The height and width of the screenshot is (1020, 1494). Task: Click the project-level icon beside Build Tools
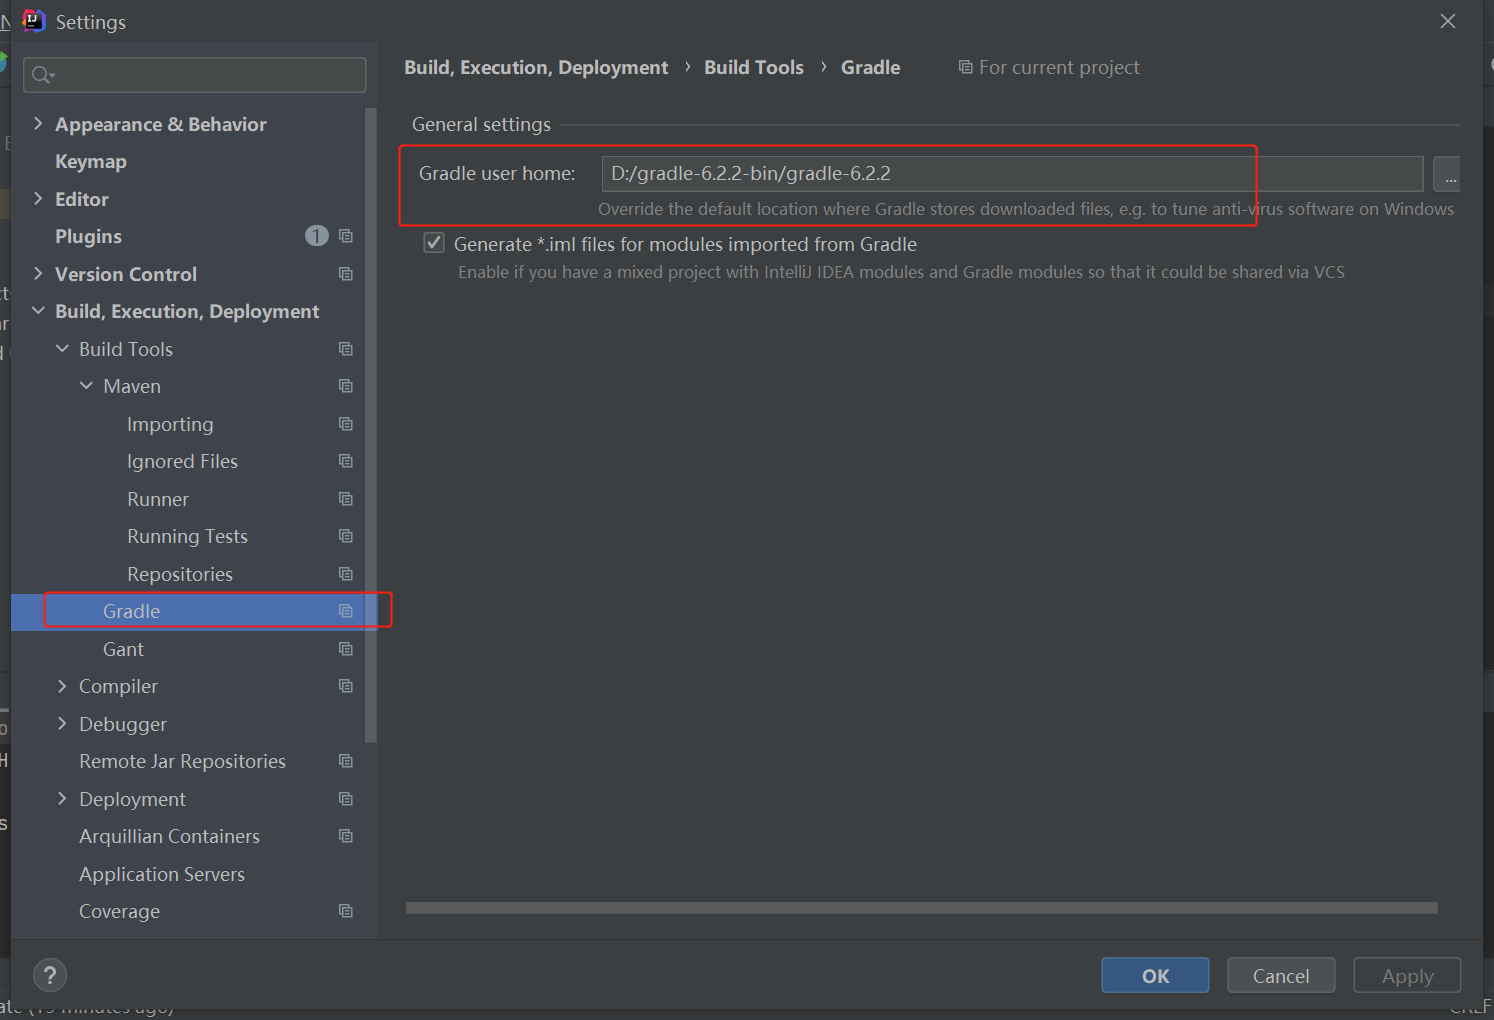(x=346, y=349)
